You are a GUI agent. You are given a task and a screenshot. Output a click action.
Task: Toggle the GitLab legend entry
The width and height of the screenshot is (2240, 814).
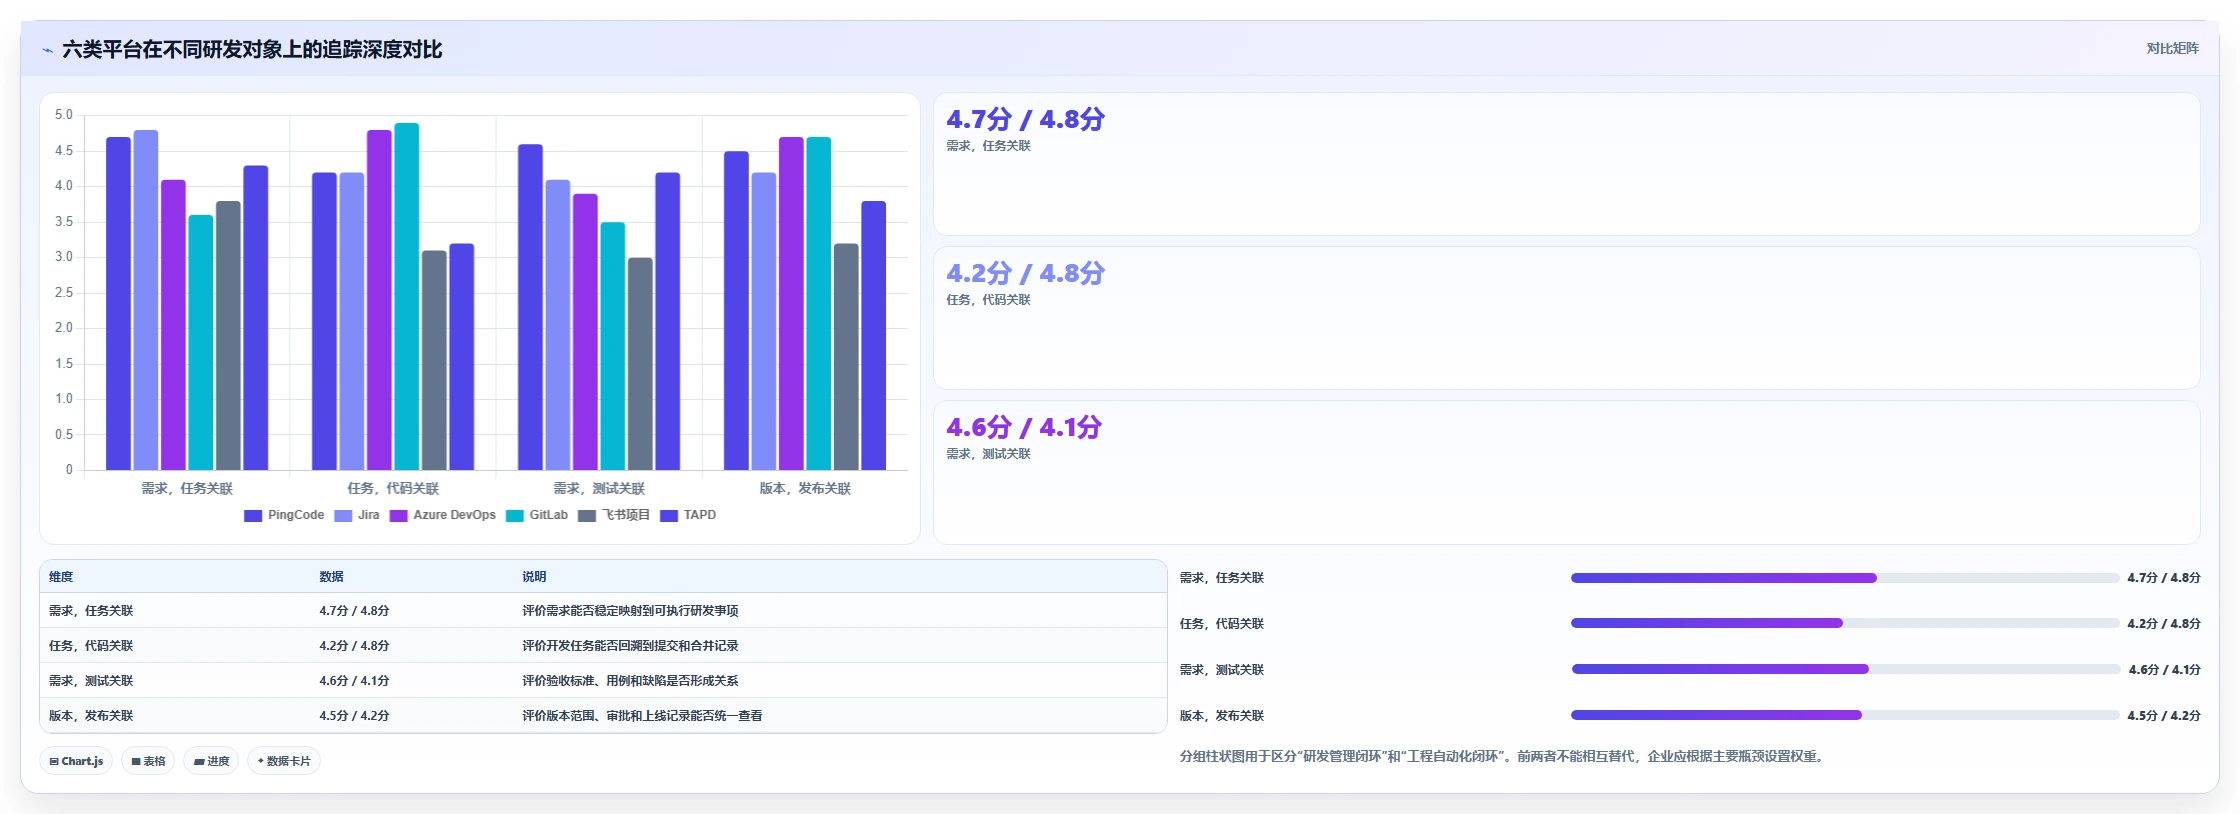click(x=537, y=515)
